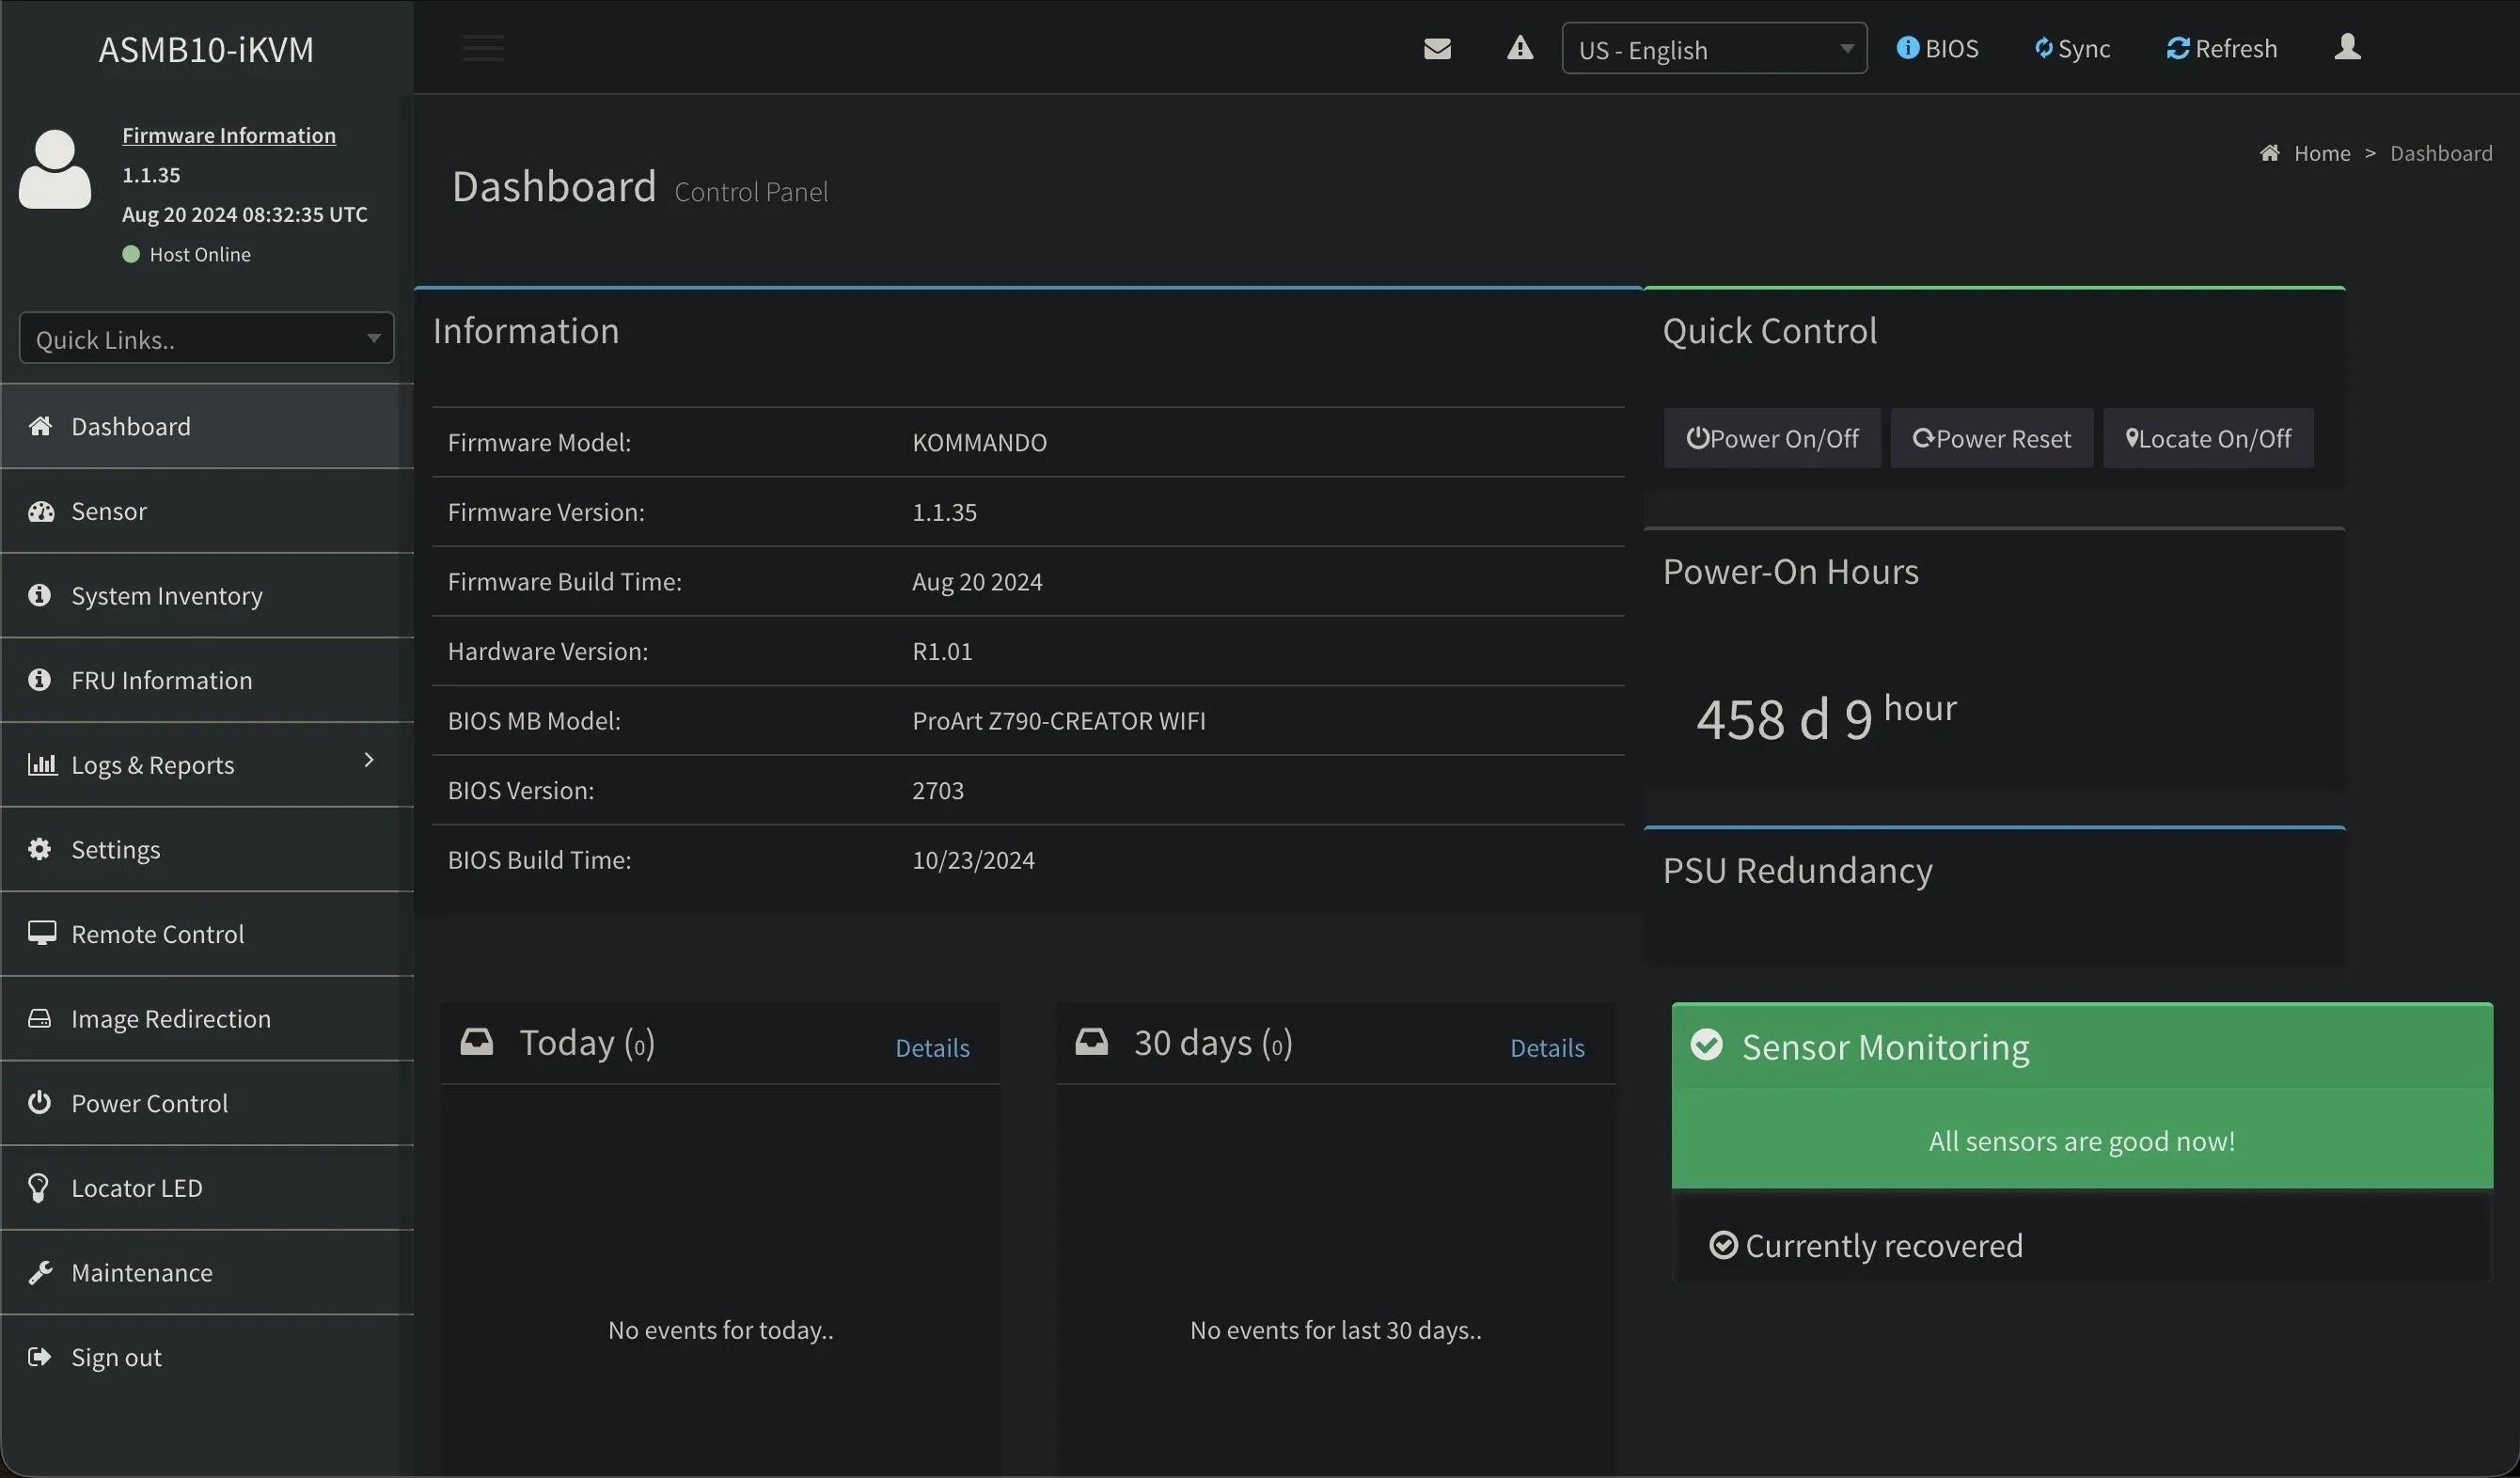Click the Sync arrows icon
The width and height of the screenshot is (2520, 1478).
point(2044,48)
